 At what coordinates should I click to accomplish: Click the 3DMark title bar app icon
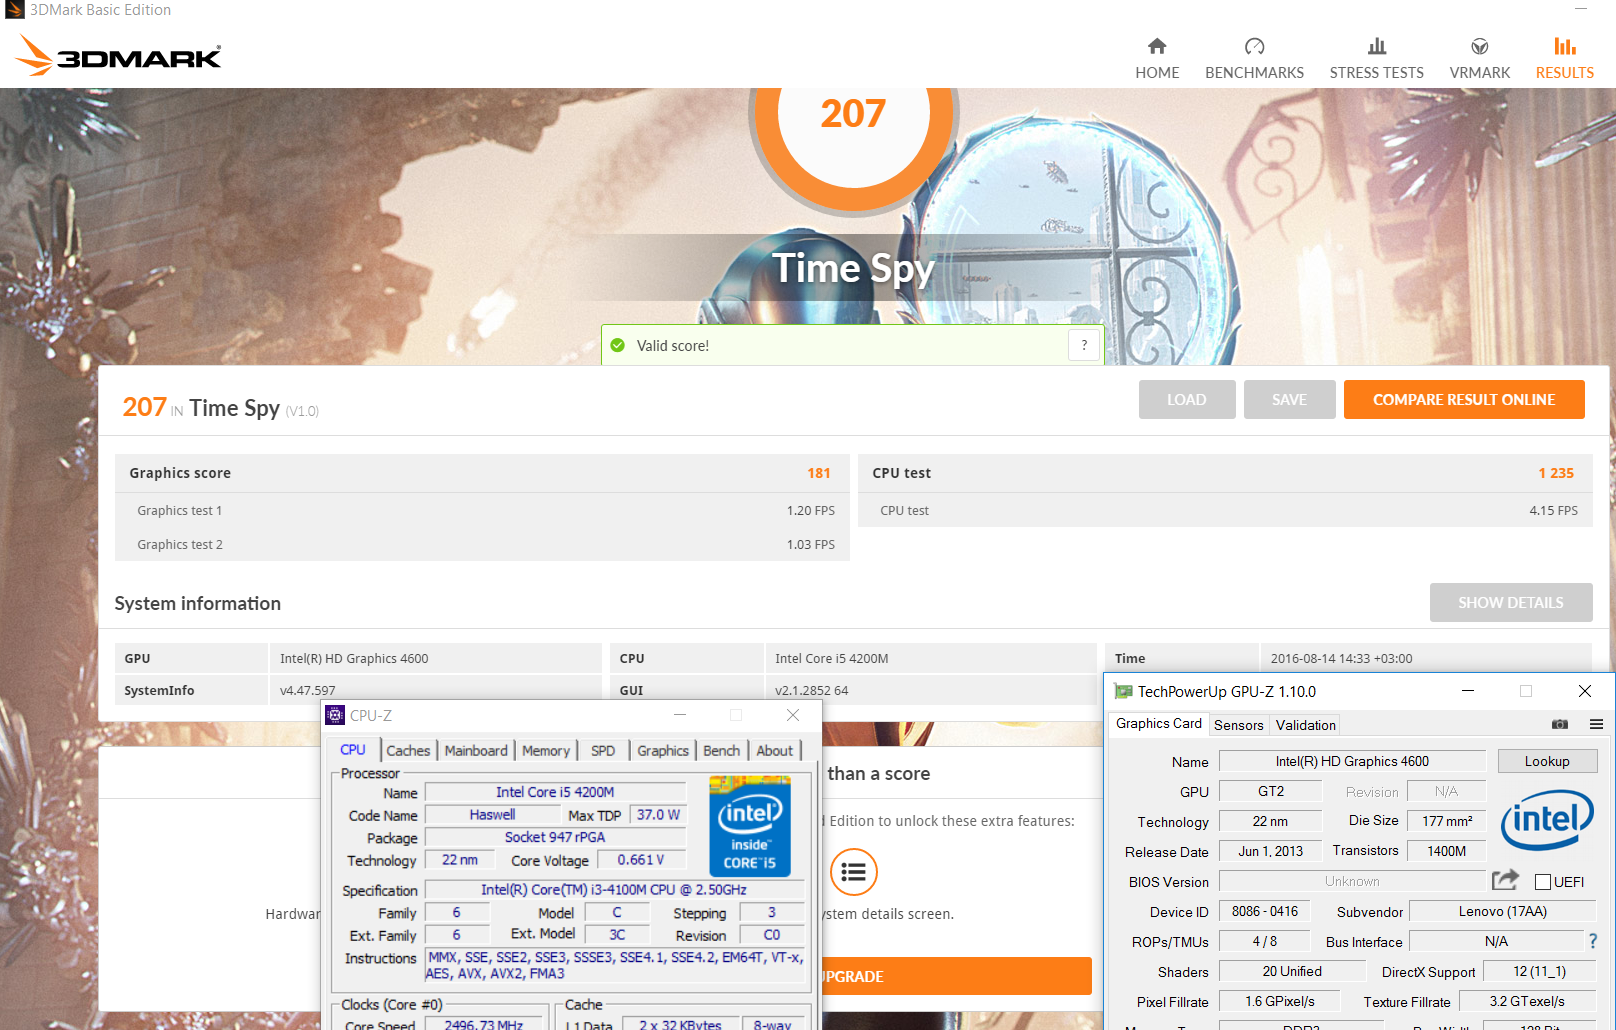pos(14,10)
